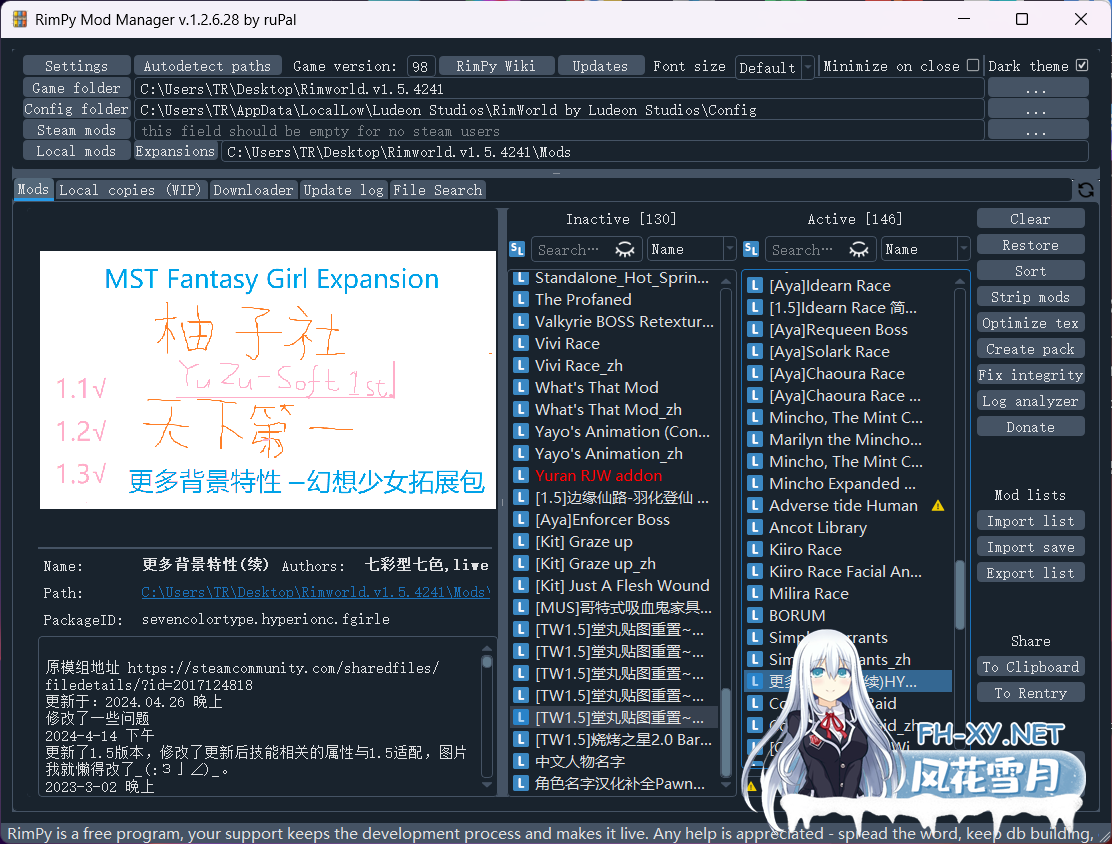Toggle the eye icon in the Active search box

859,249
